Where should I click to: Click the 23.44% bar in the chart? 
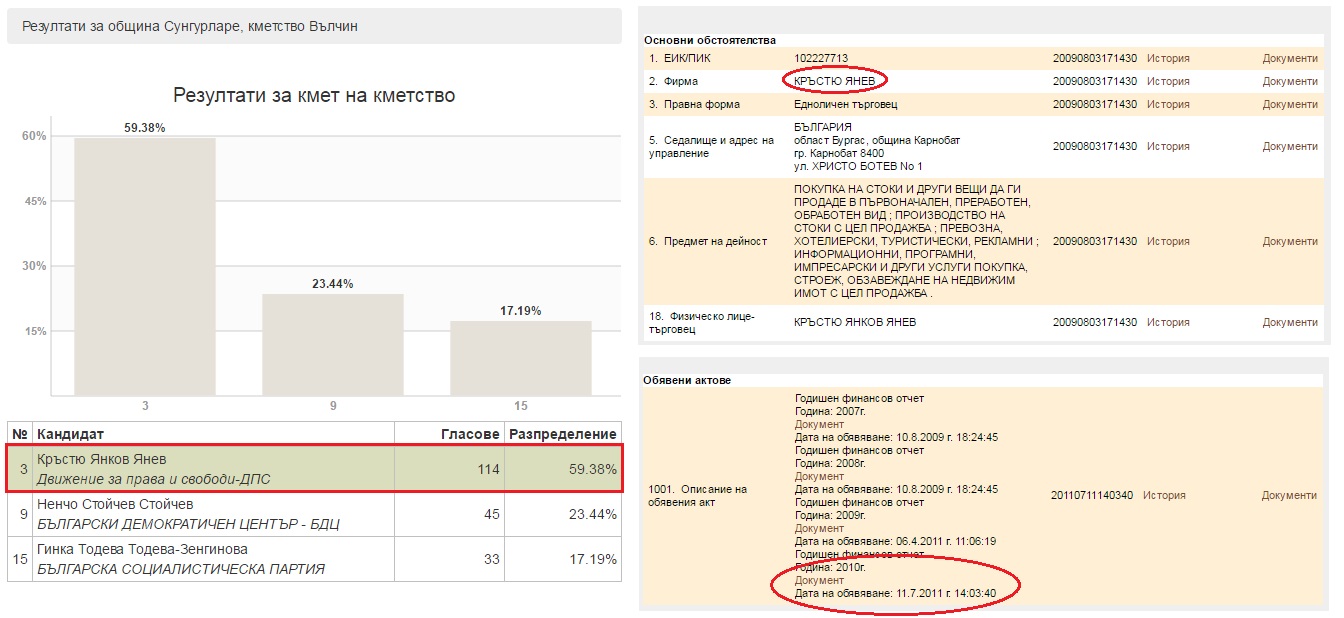coord(333,344)
